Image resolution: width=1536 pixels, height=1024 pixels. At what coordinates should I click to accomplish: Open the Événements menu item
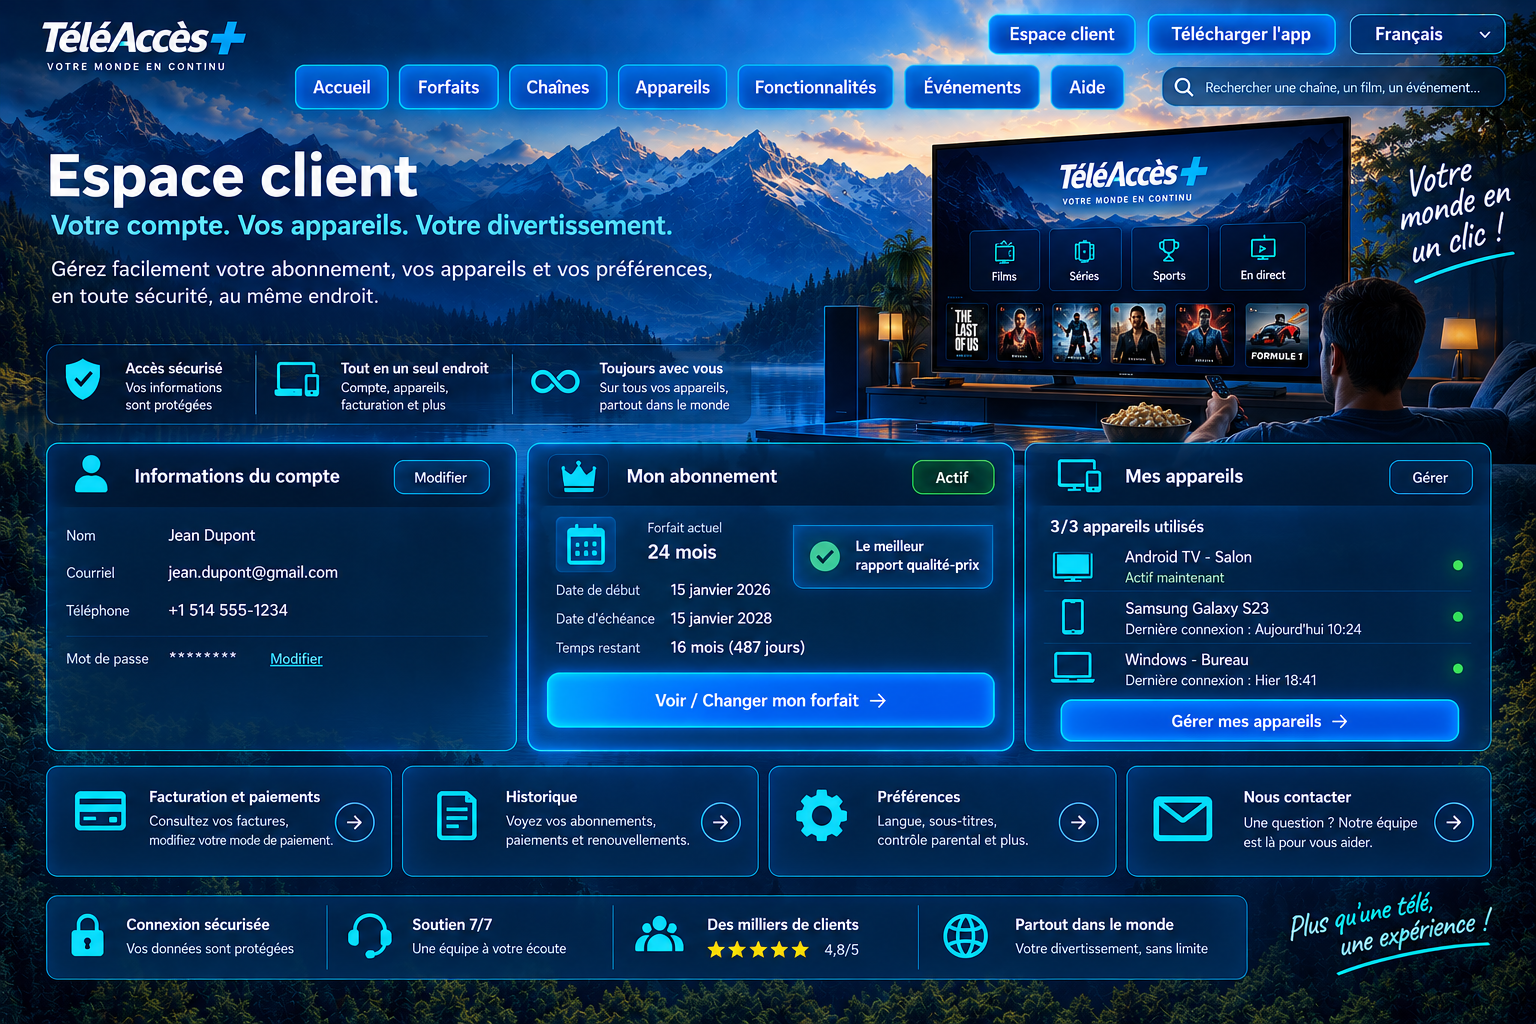point(972,87)
